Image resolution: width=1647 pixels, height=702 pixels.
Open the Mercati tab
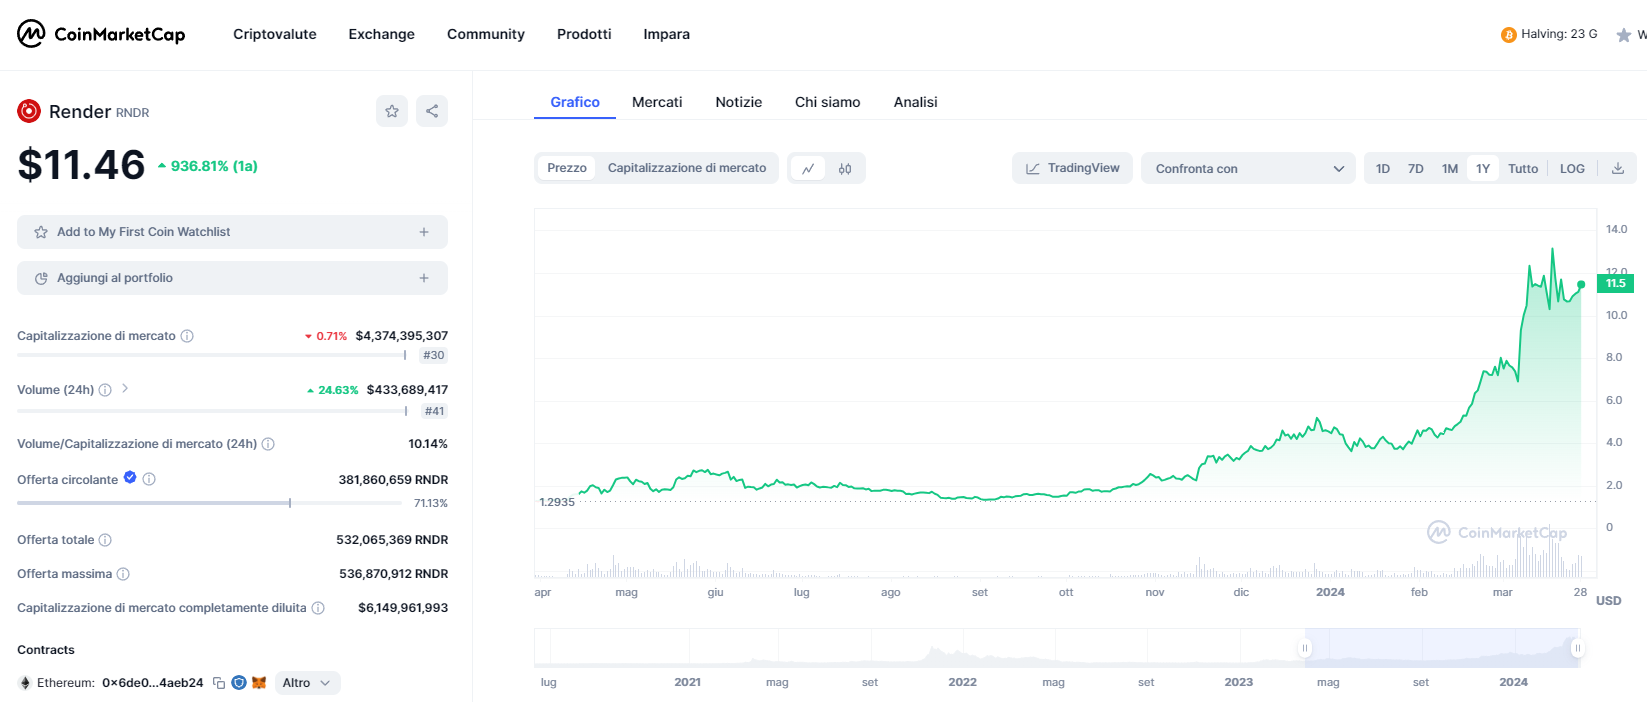657,102
